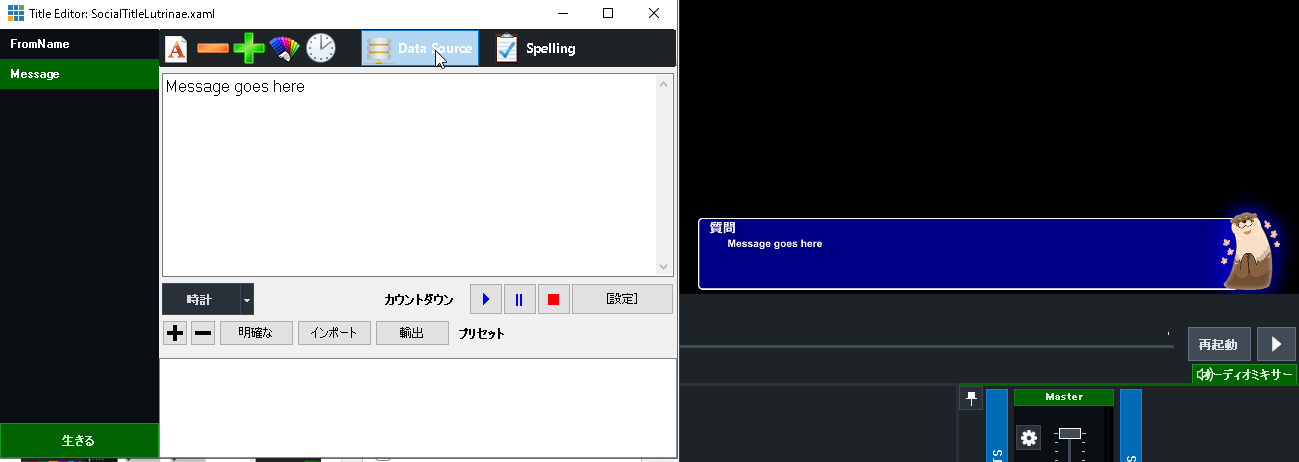Screen dimensions: 1299x462
Task: Expand the 時計 dropdown arrow
Action: click(x=247, y=299)
